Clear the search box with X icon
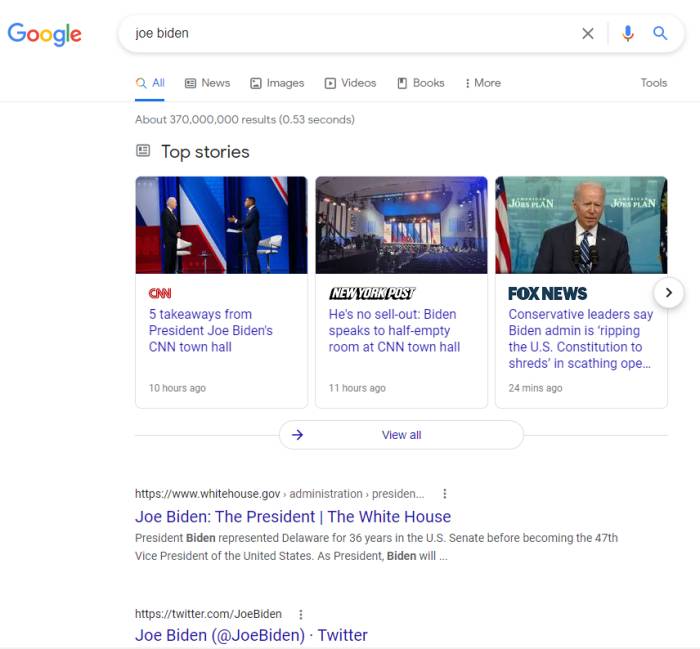Viewport: 700px width, 649px height. [588, 33]
